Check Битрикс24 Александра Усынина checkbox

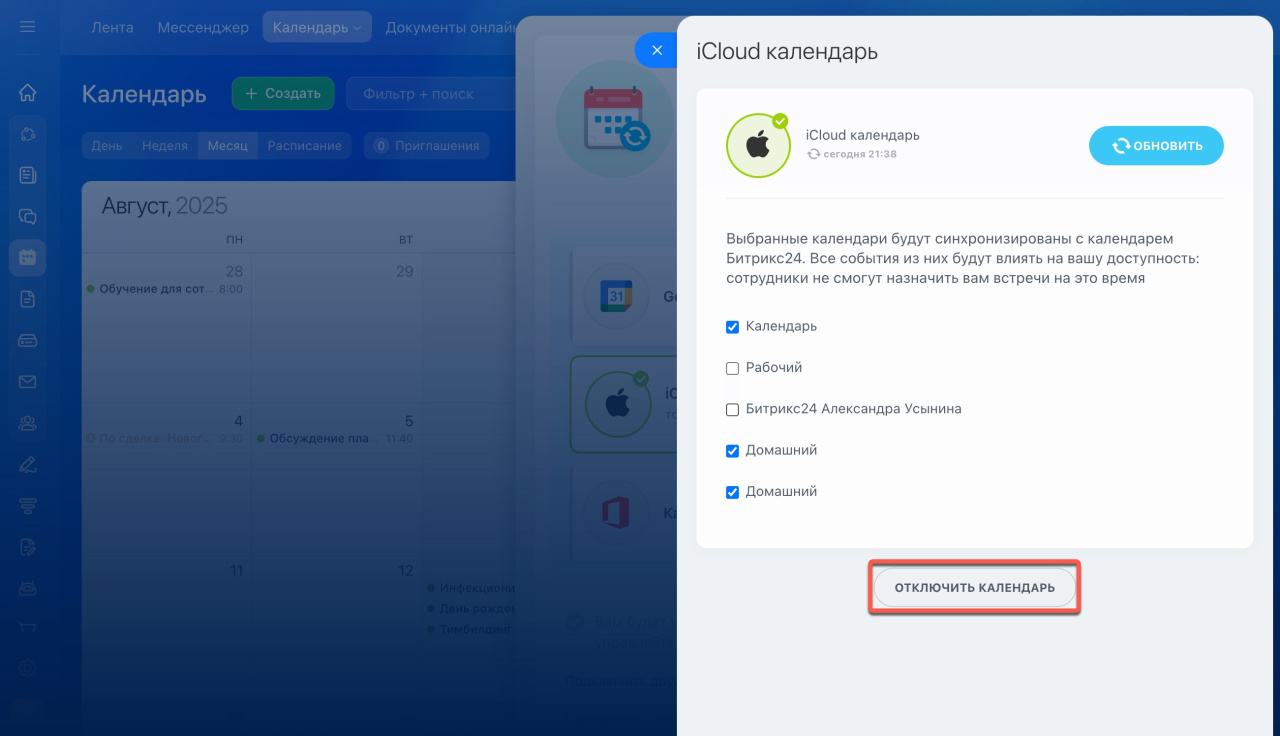[x=732, y=409]
